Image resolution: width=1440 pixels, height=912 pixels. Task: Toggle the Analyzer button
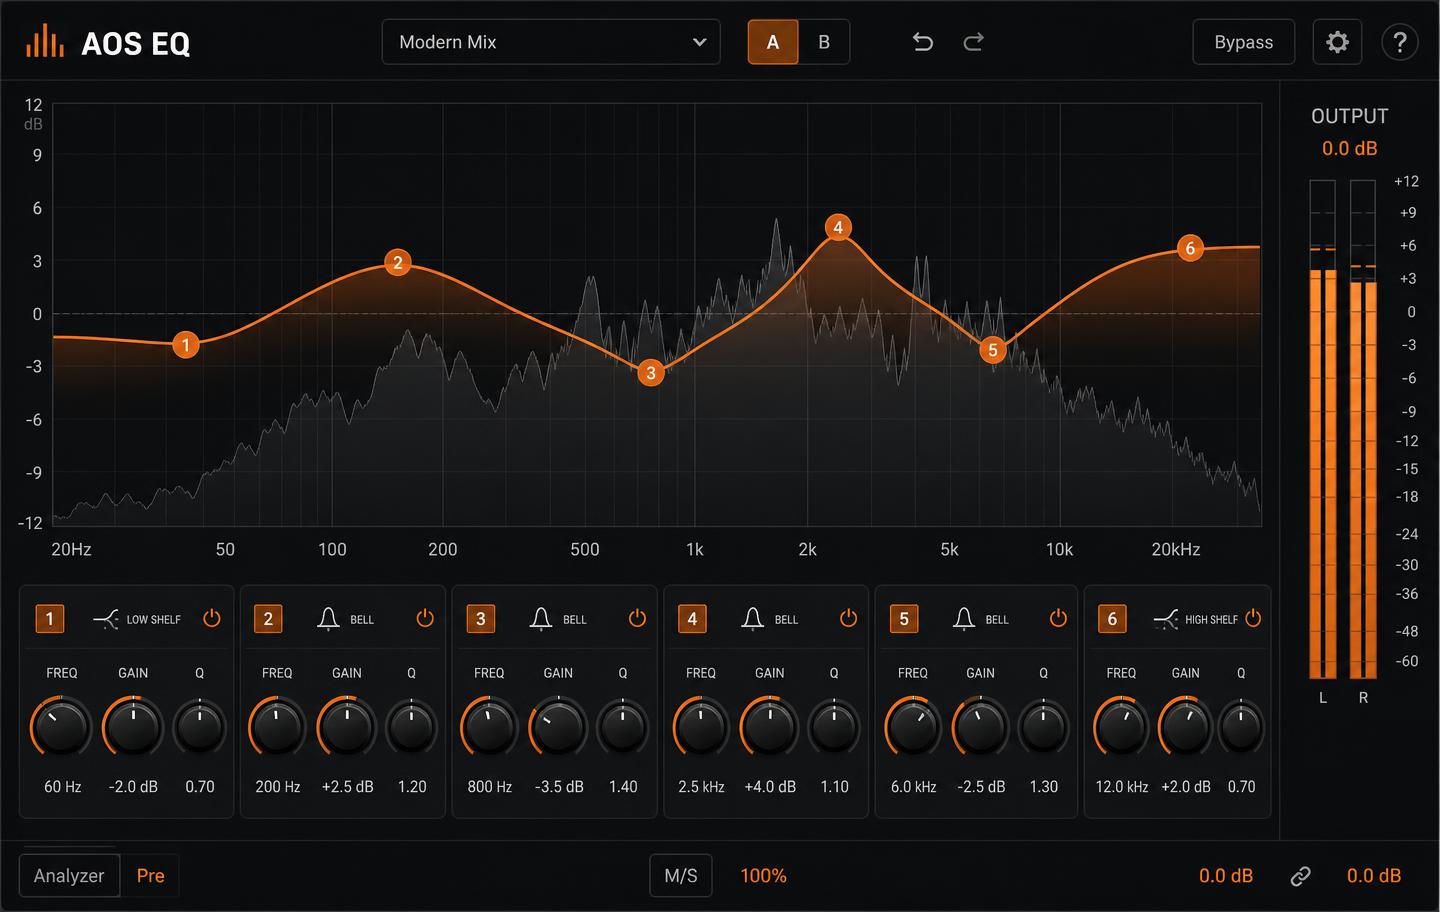pos(69,876)
